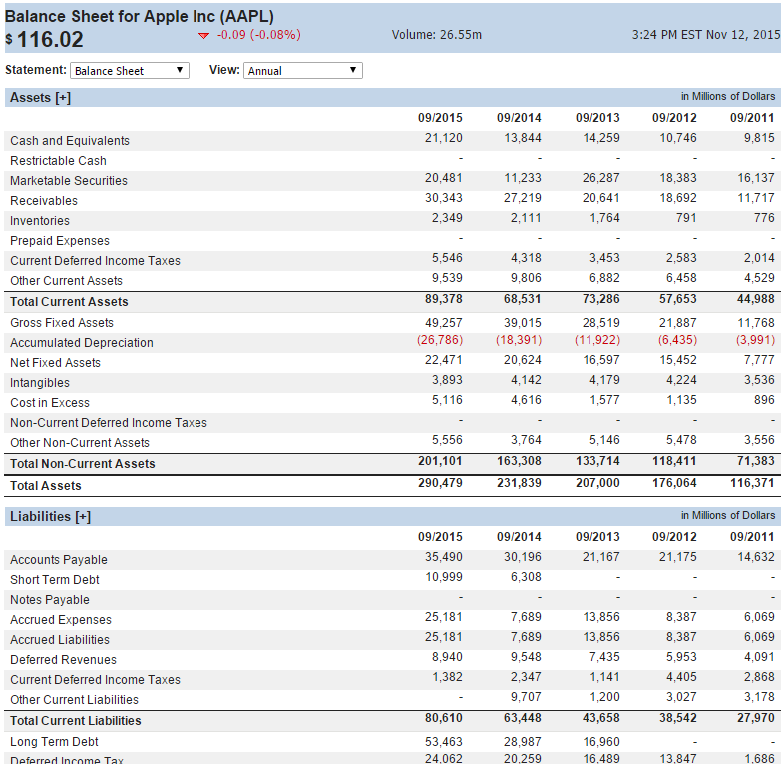The height and width of the screenshot is (764, 782).
Task: Select the Intangibles row label
Action: tap(40, 382)
